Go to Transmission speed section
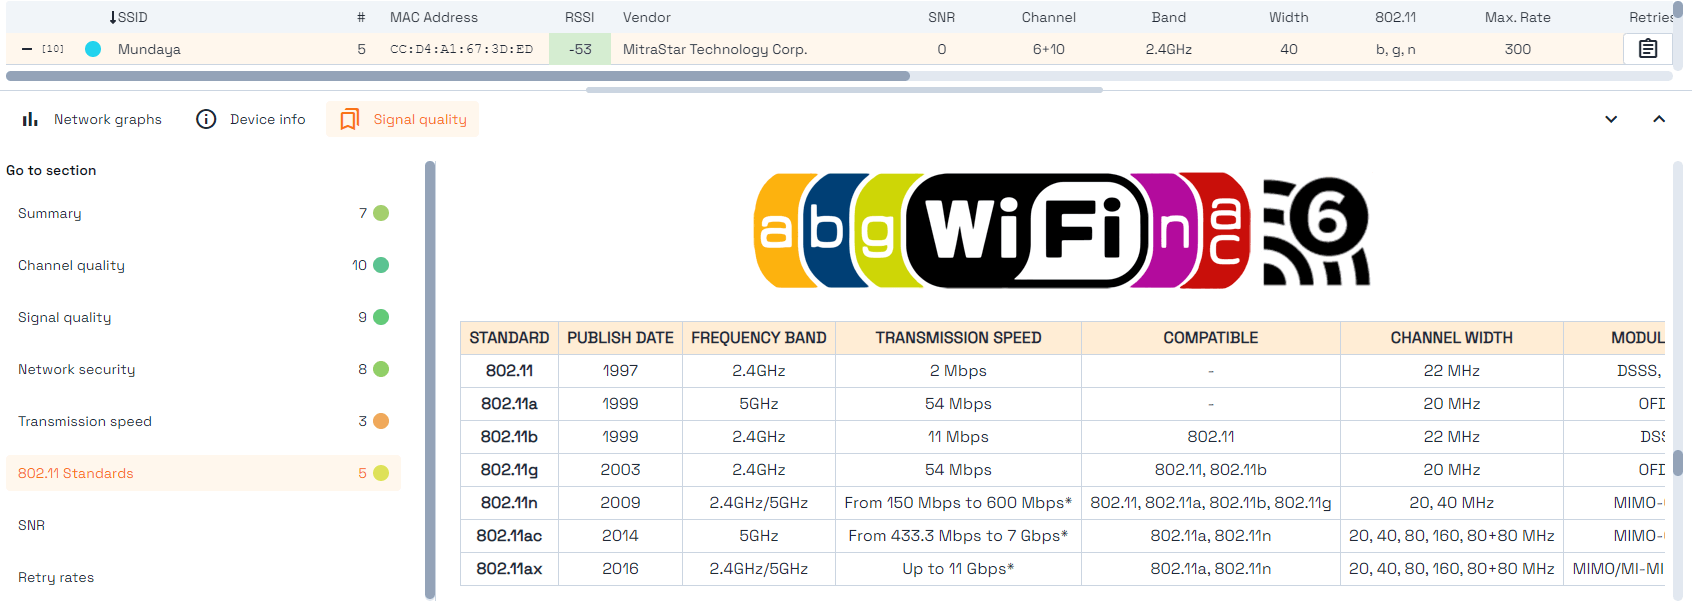 point(203,421)
